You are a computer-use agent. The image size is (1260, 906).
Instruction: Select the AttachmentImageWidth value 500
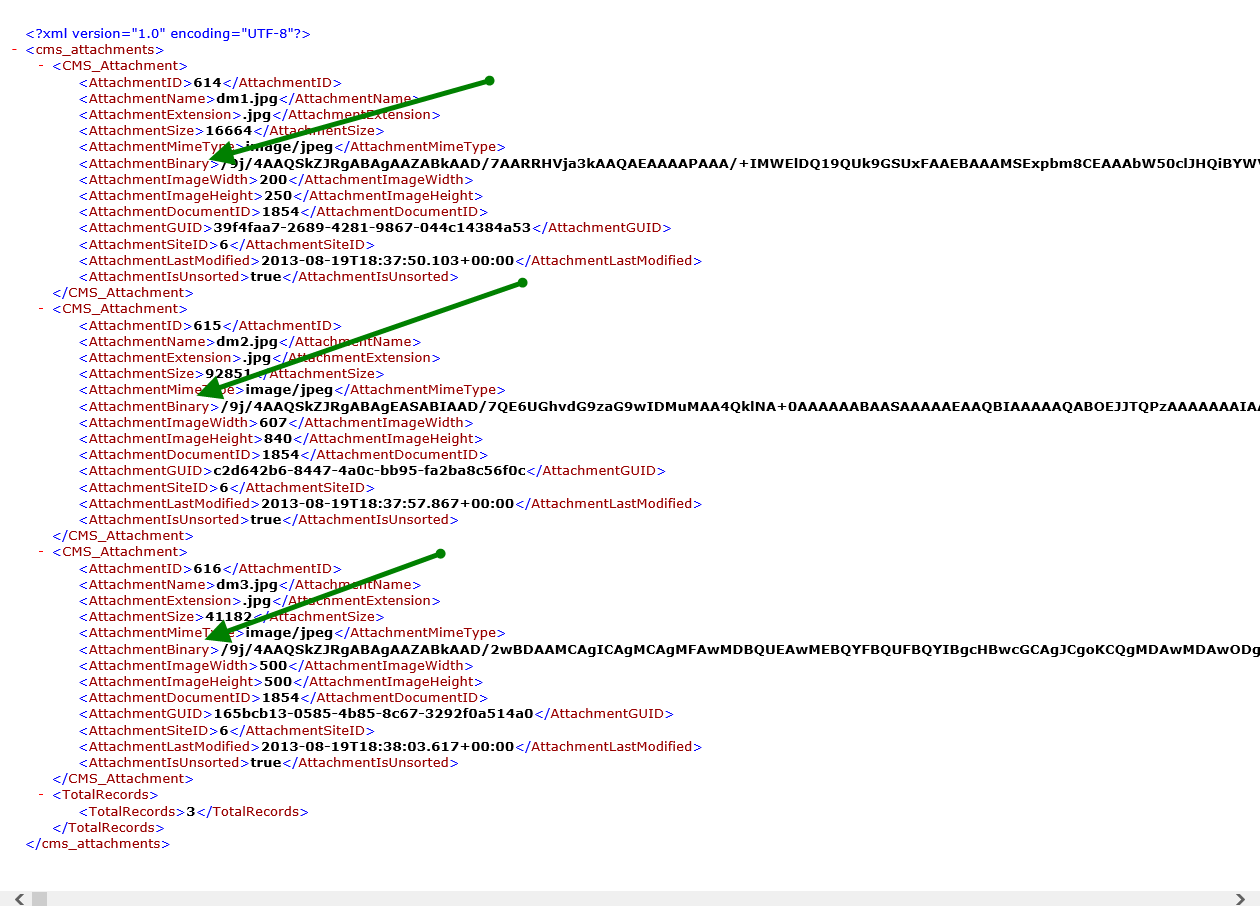[273, 665]
